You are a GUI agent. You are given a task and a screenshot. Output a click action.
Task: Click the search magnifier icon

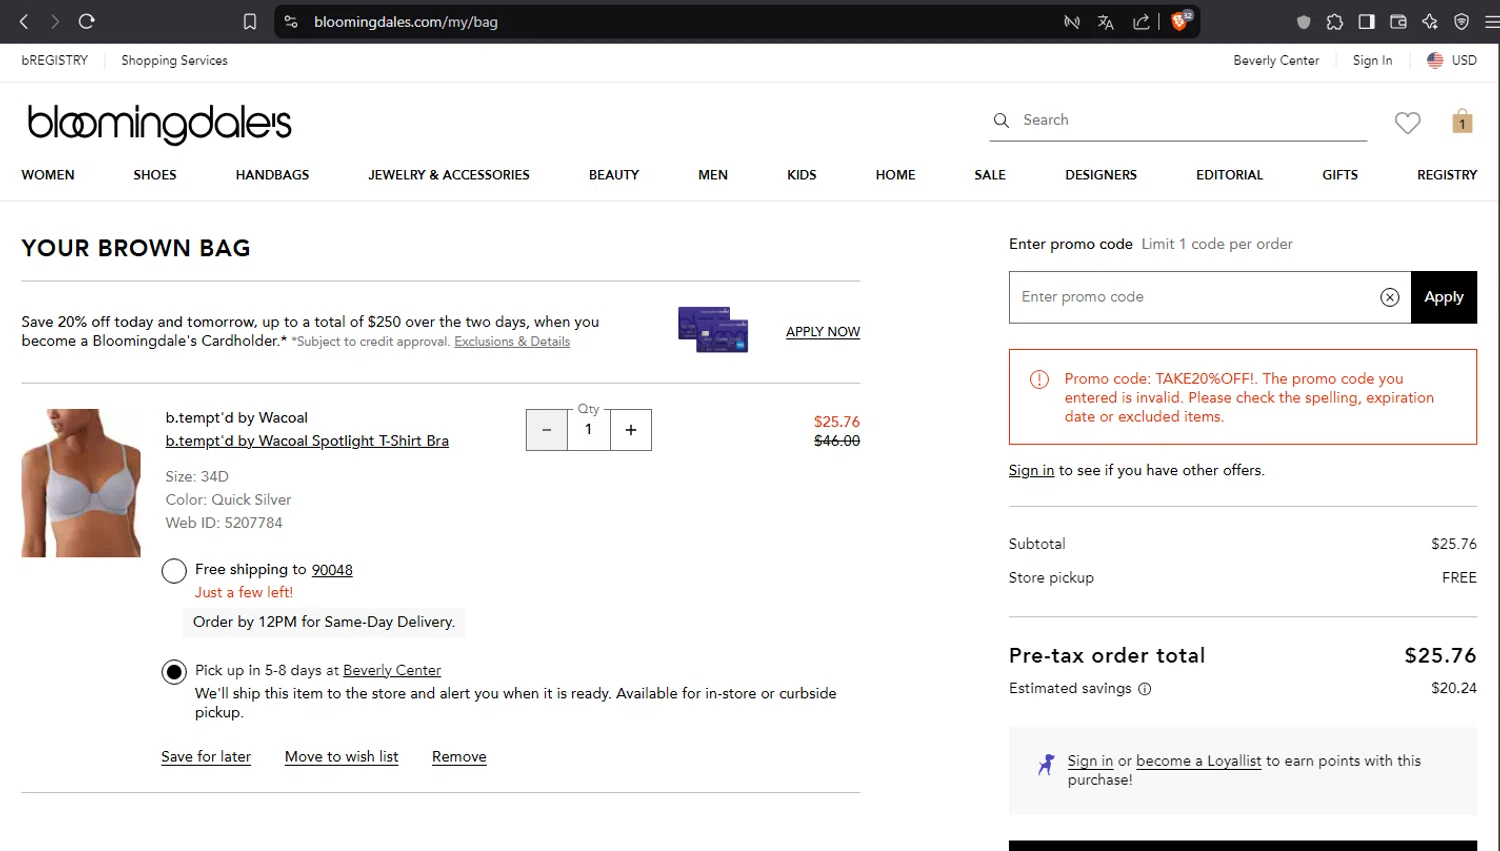click(1001, 120)
